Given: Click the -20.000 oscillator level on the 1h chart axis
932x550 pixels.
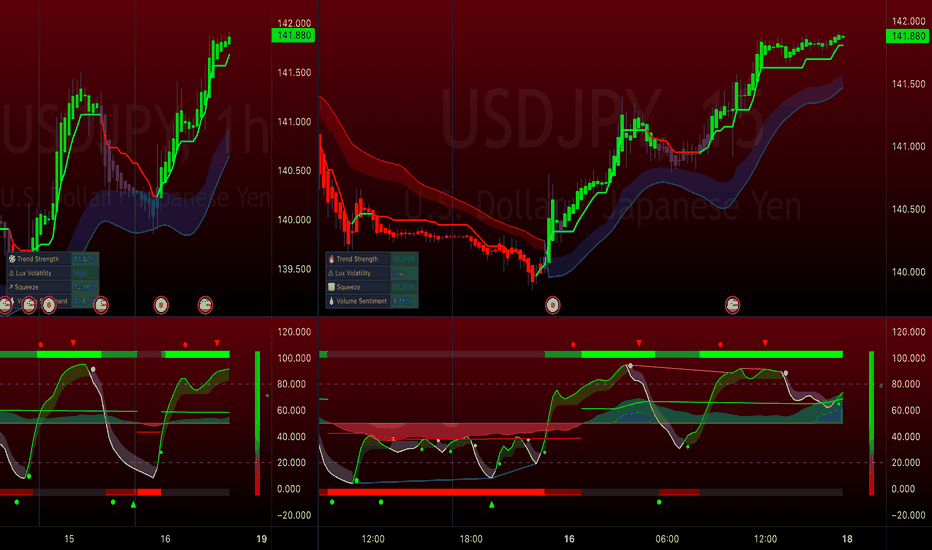Looking at the screenshot, I should [x=294, y=515].
